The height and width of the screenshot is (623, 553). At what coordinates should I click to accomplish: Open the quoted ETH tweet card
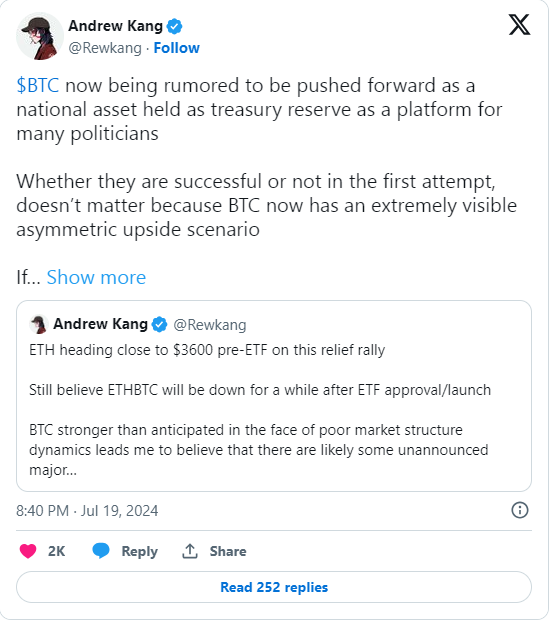tap(274, 396)
